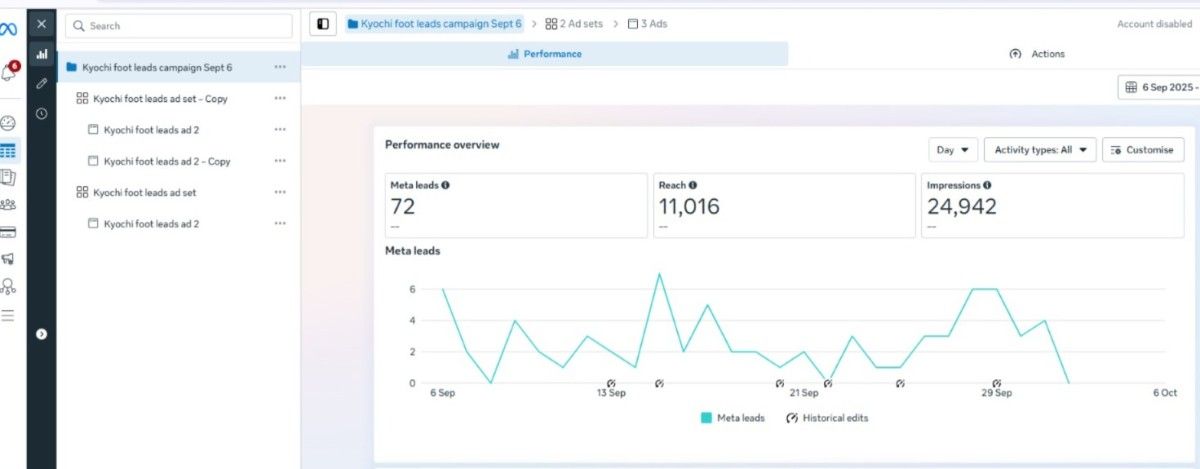The width and height of the screenshot is (1200, 469).
Task: Open the history clock icon in dark sidebar
Action: tap(41, 114)
